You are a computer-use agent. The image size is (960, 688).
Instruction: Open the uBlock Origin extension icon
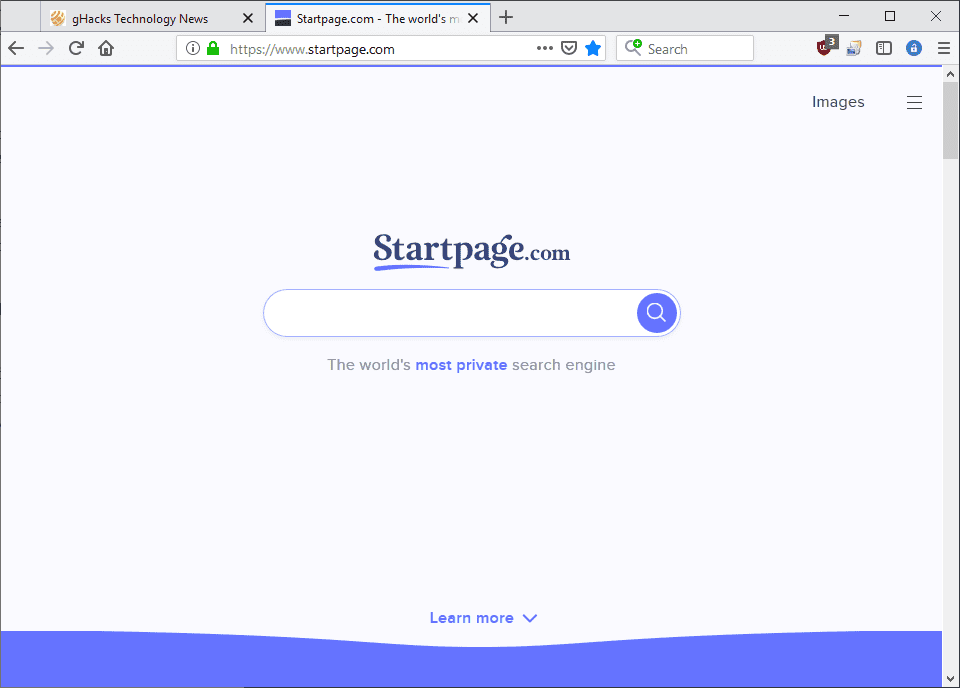coord(827,47)
